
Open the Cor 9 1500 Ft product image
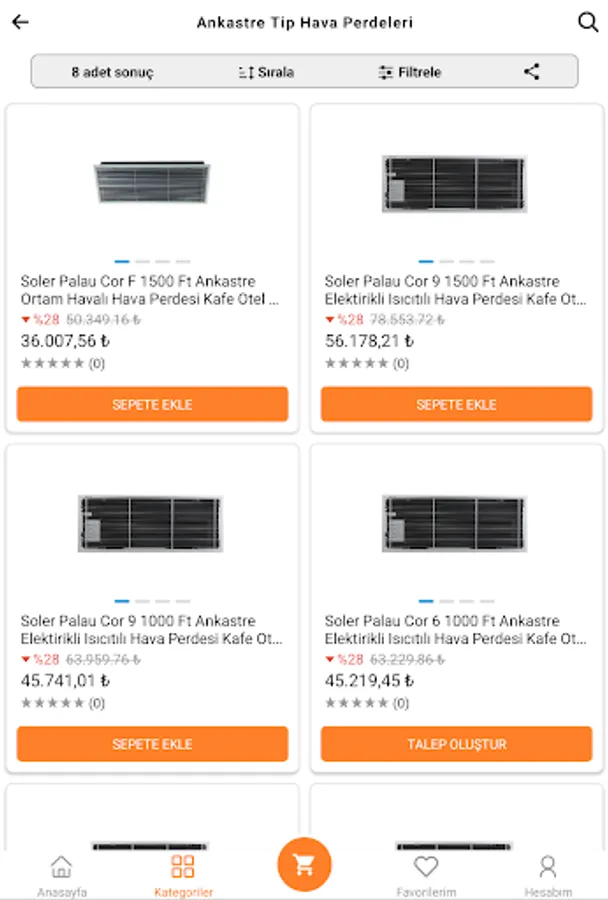click(x=456, y=184)
